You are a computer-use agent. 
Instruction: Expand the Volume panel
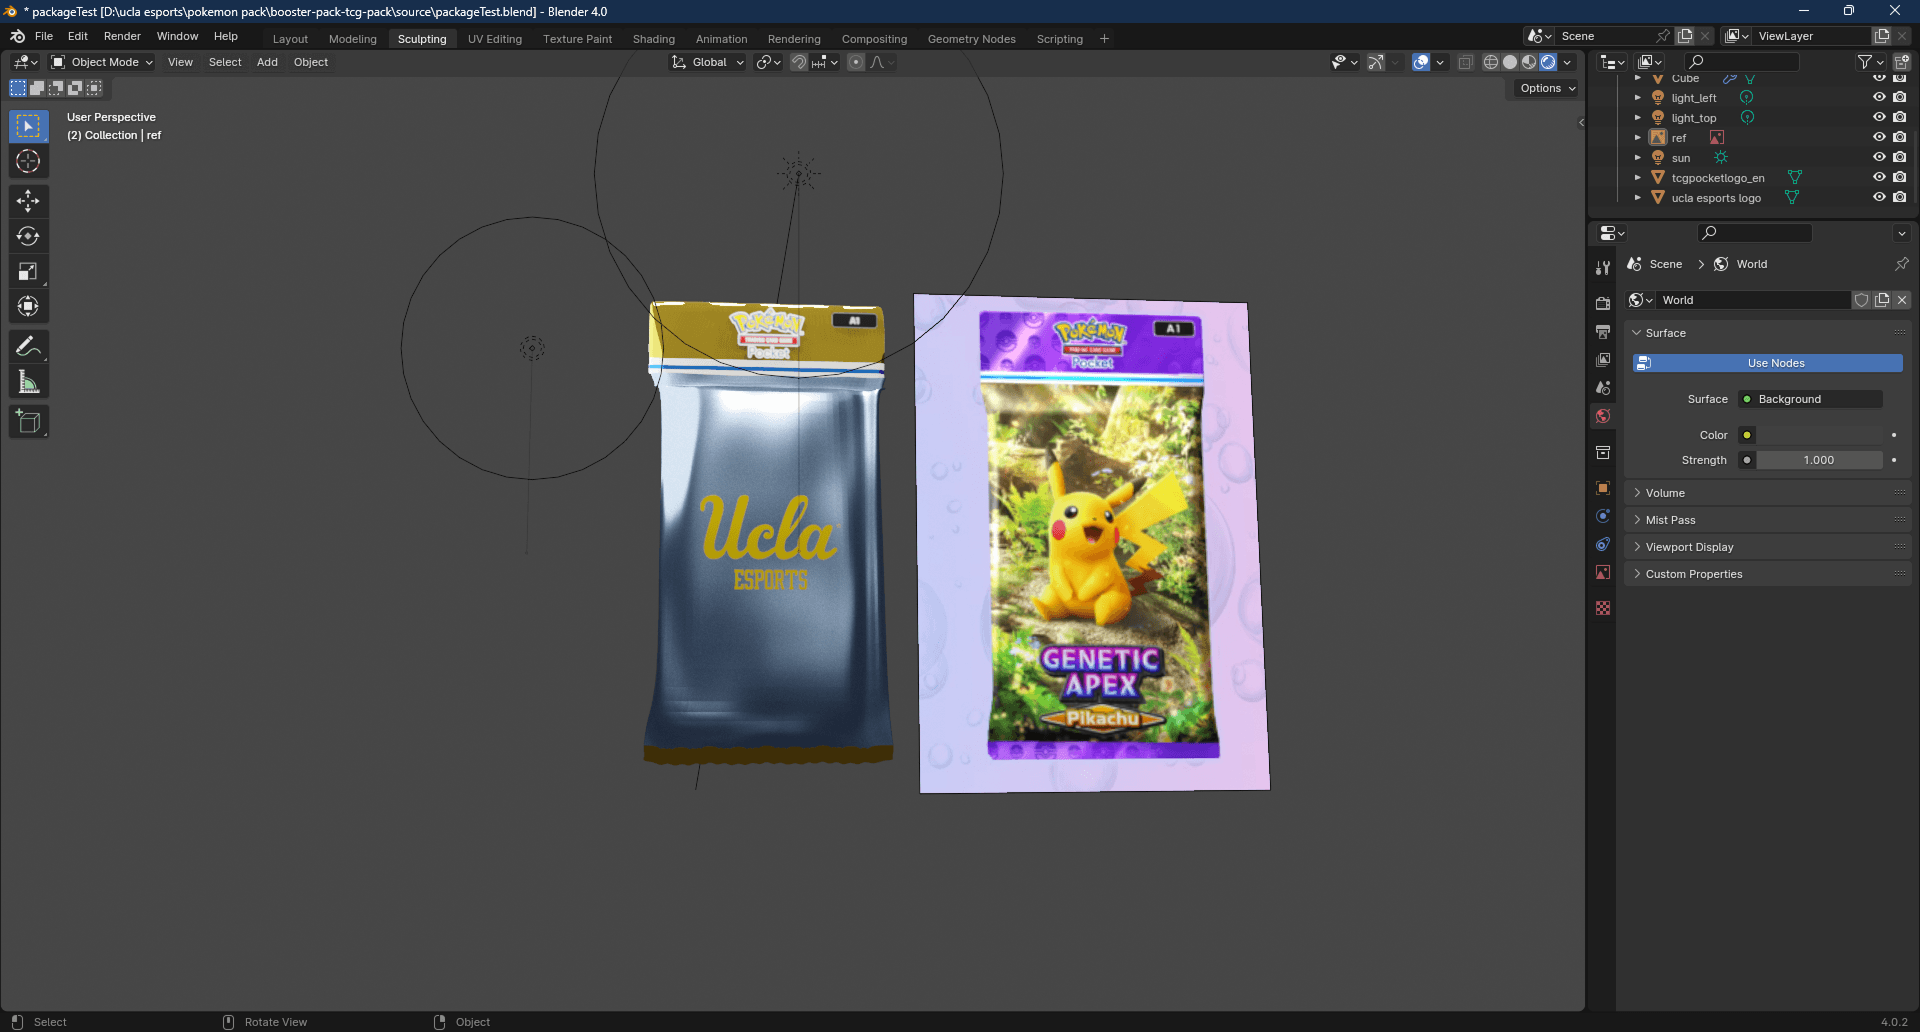coord(1768,493)
